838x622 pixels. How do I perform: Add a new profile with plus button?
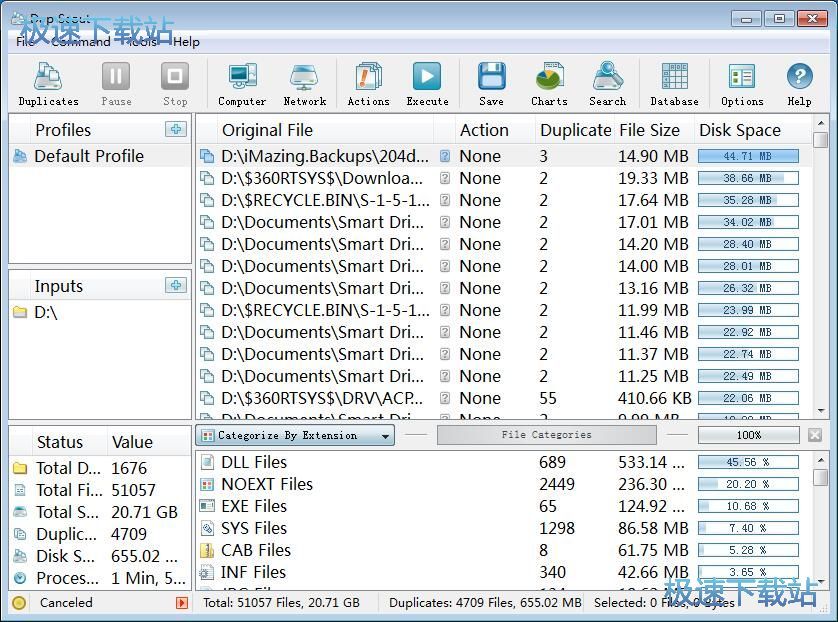(x=176, y=129)
